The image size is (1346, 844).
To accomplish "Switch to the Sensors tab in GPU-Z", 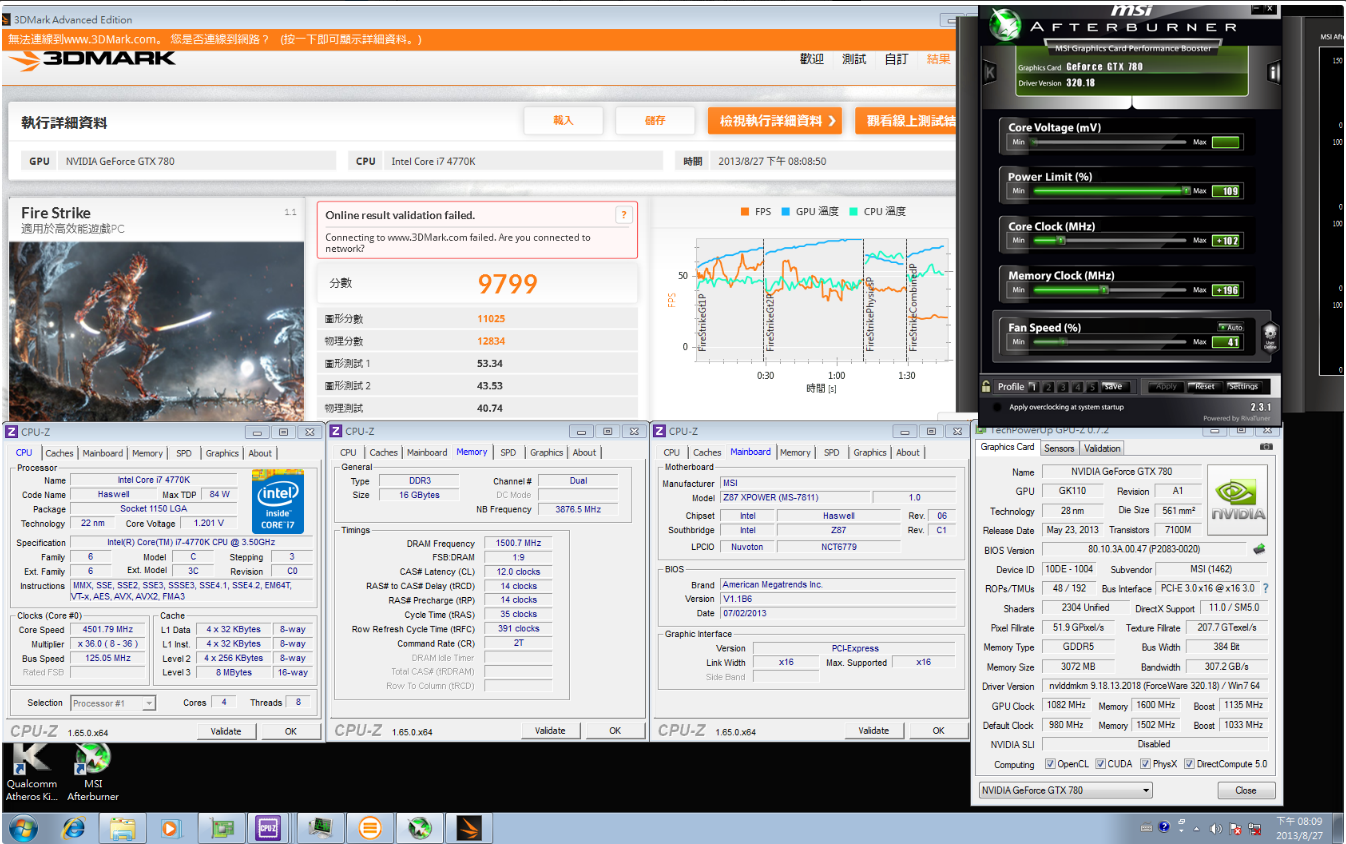I will point(1059,448).
